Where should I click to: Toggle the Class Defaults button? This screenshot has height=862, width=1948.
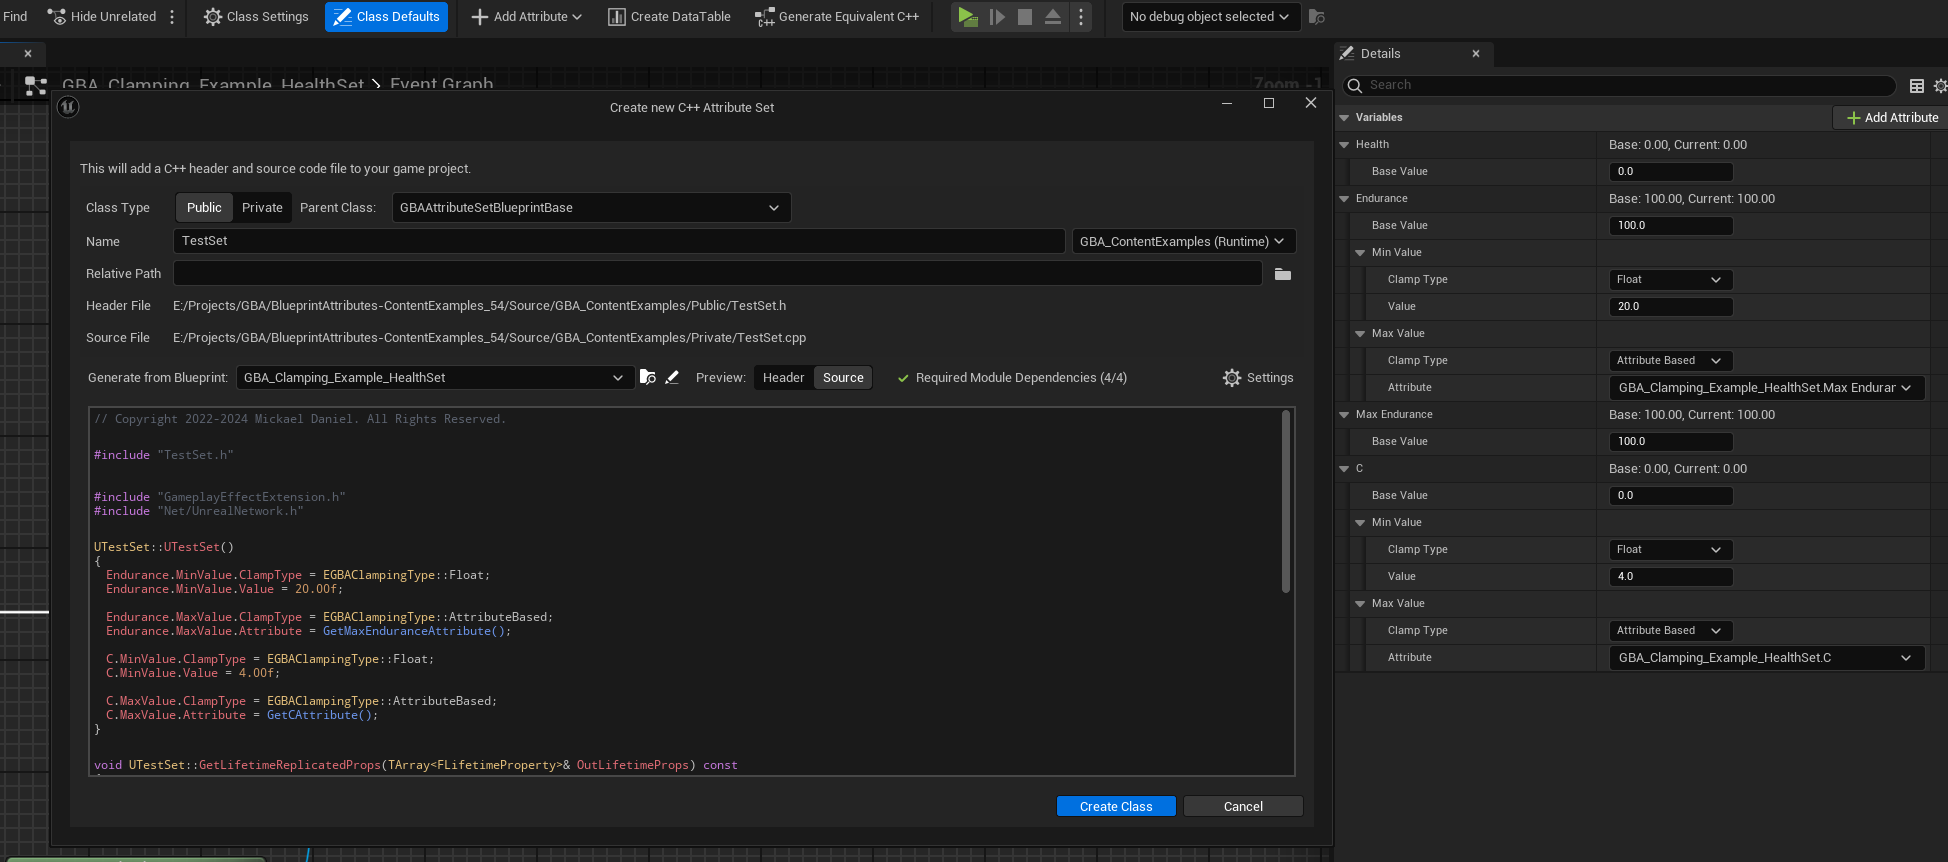click(x=386, y=16)
